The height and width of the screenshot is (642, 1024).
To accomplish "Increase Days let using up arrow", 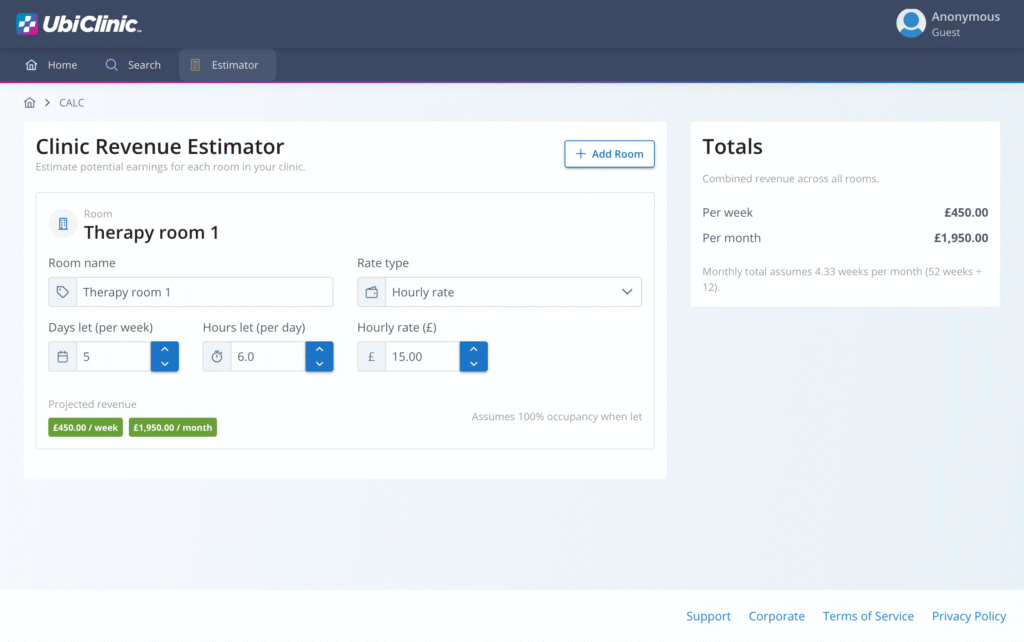I will (x=165, y=349).
